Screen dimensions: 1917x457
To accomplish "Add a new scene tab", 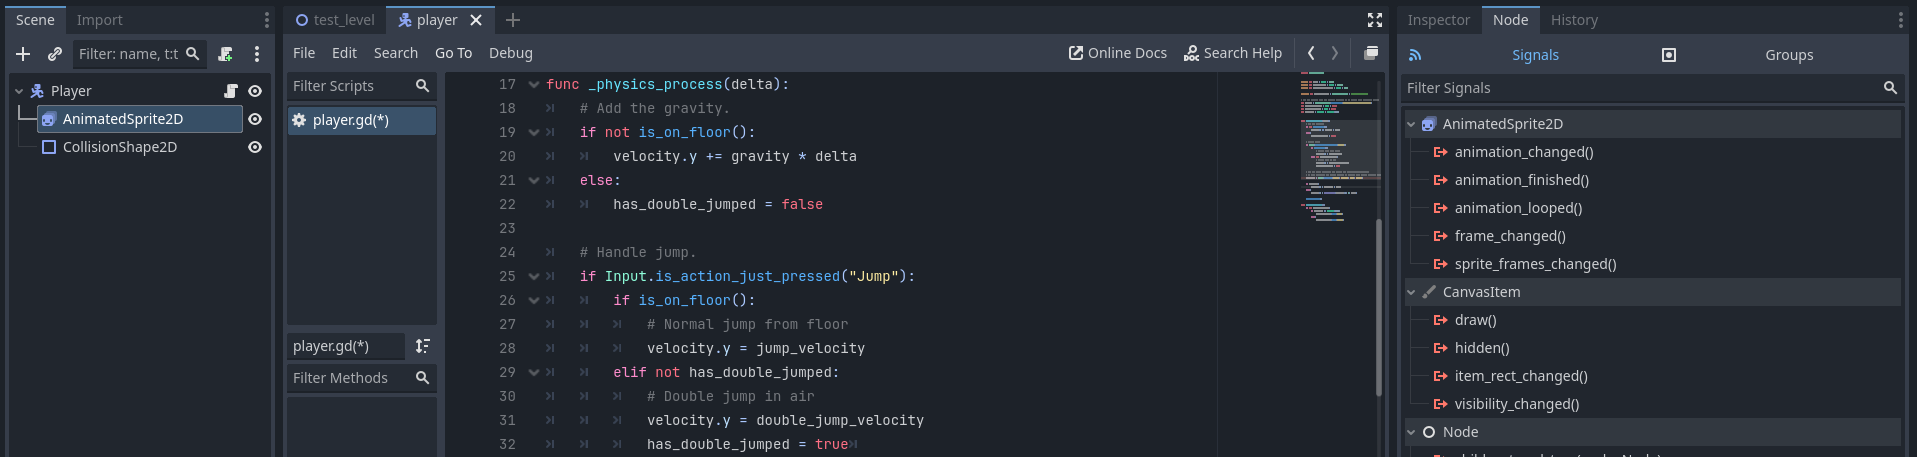I will click(513, 20).
